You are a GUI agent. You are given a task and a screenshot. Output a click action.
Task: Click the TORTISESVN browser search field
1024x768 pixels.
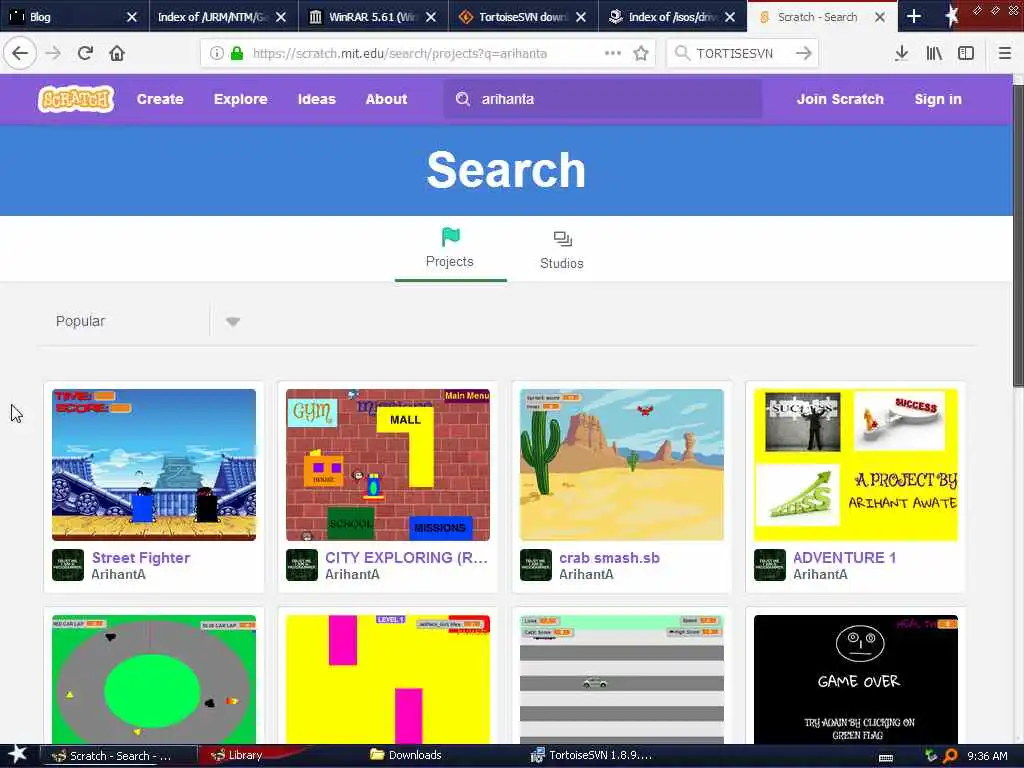pos(741,54)
